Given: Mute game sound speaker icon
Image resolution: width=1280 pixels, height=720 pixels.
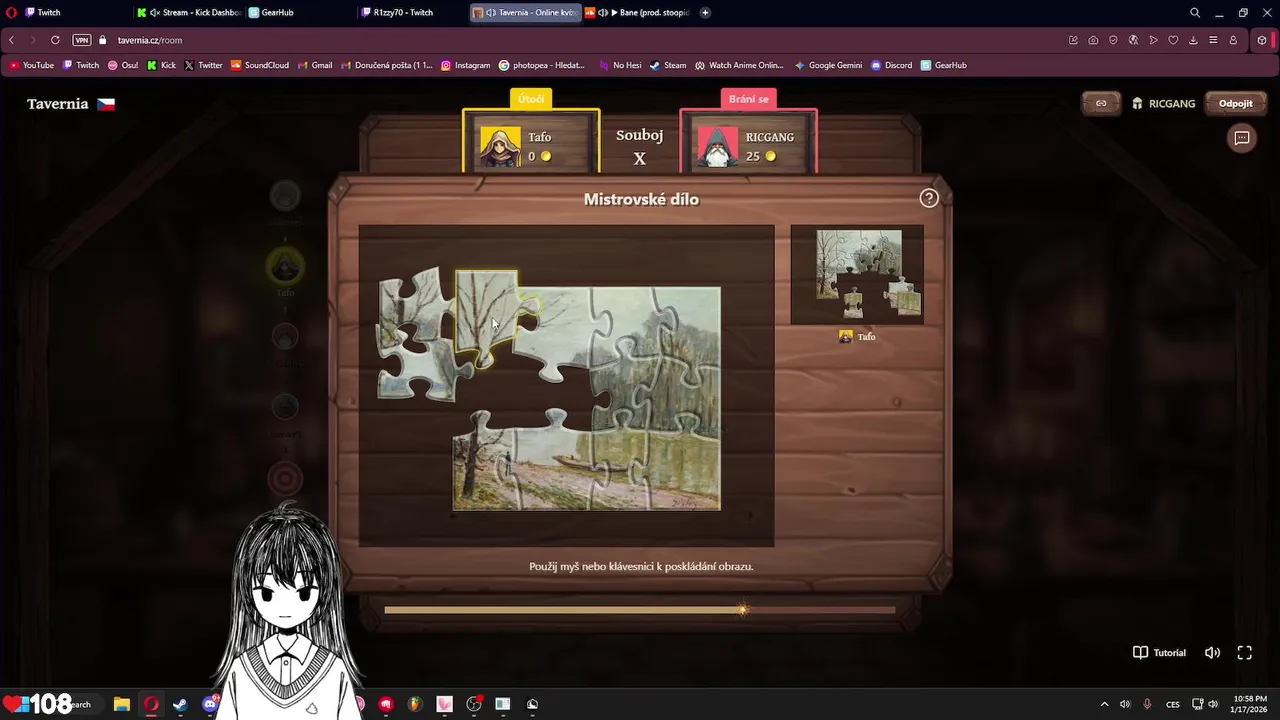Looking at the screenshot, I should (1212, 653).
